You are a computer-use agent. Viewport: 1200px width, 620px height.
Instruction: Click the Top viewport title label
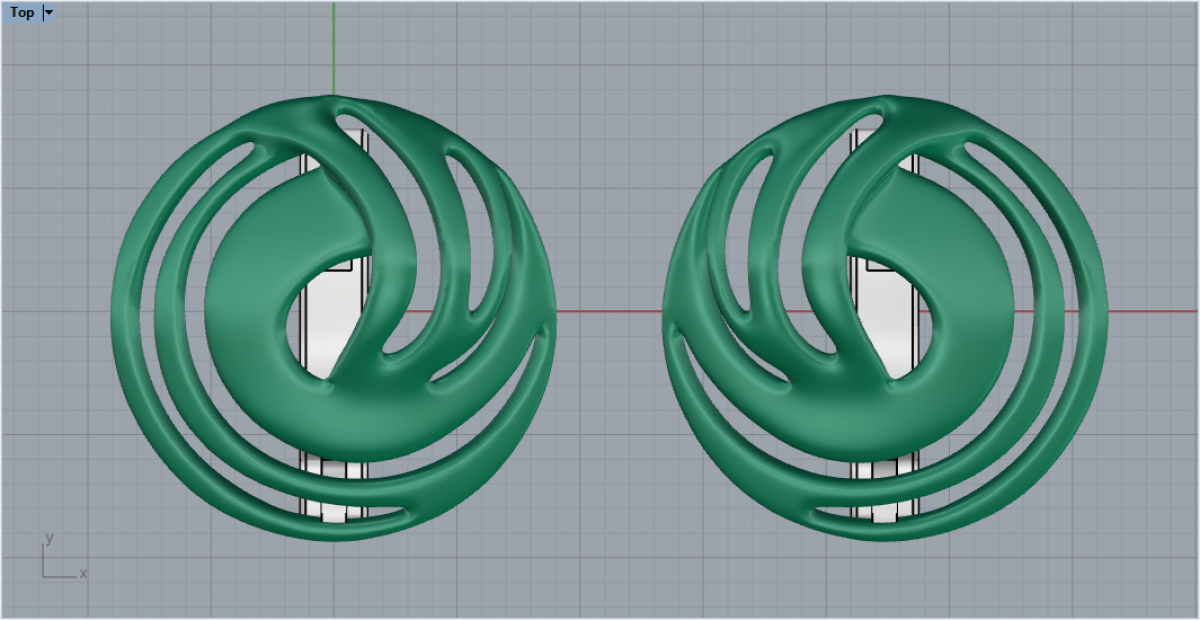coord(22,13)
